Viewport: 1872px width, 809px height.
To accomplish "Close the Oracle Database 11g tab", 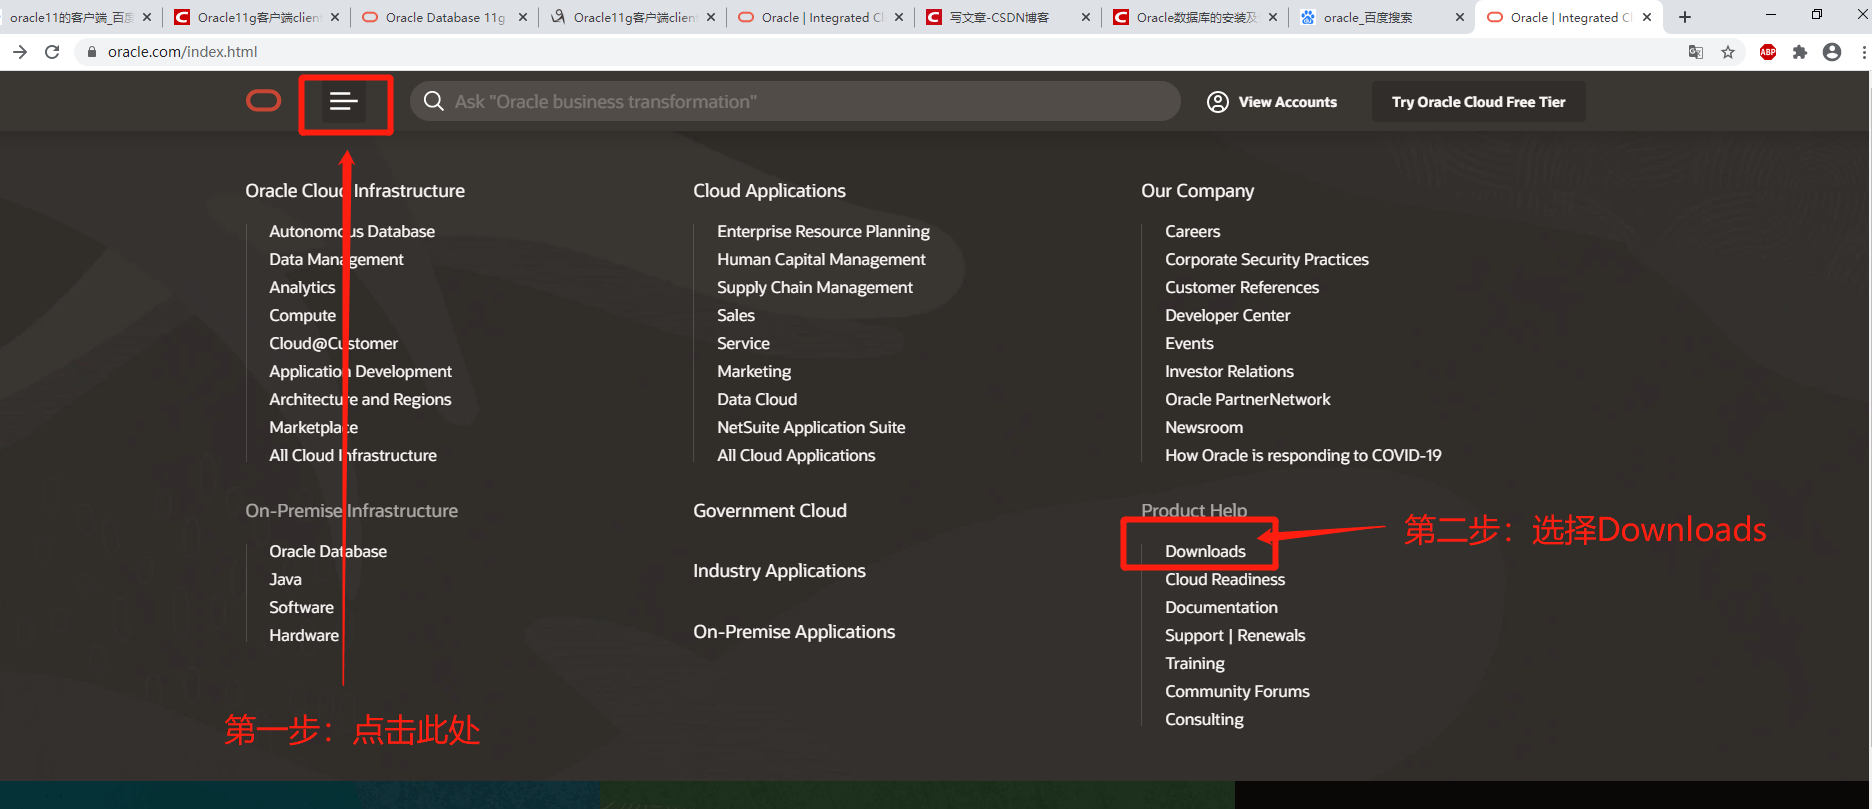I will pos(523,17).
